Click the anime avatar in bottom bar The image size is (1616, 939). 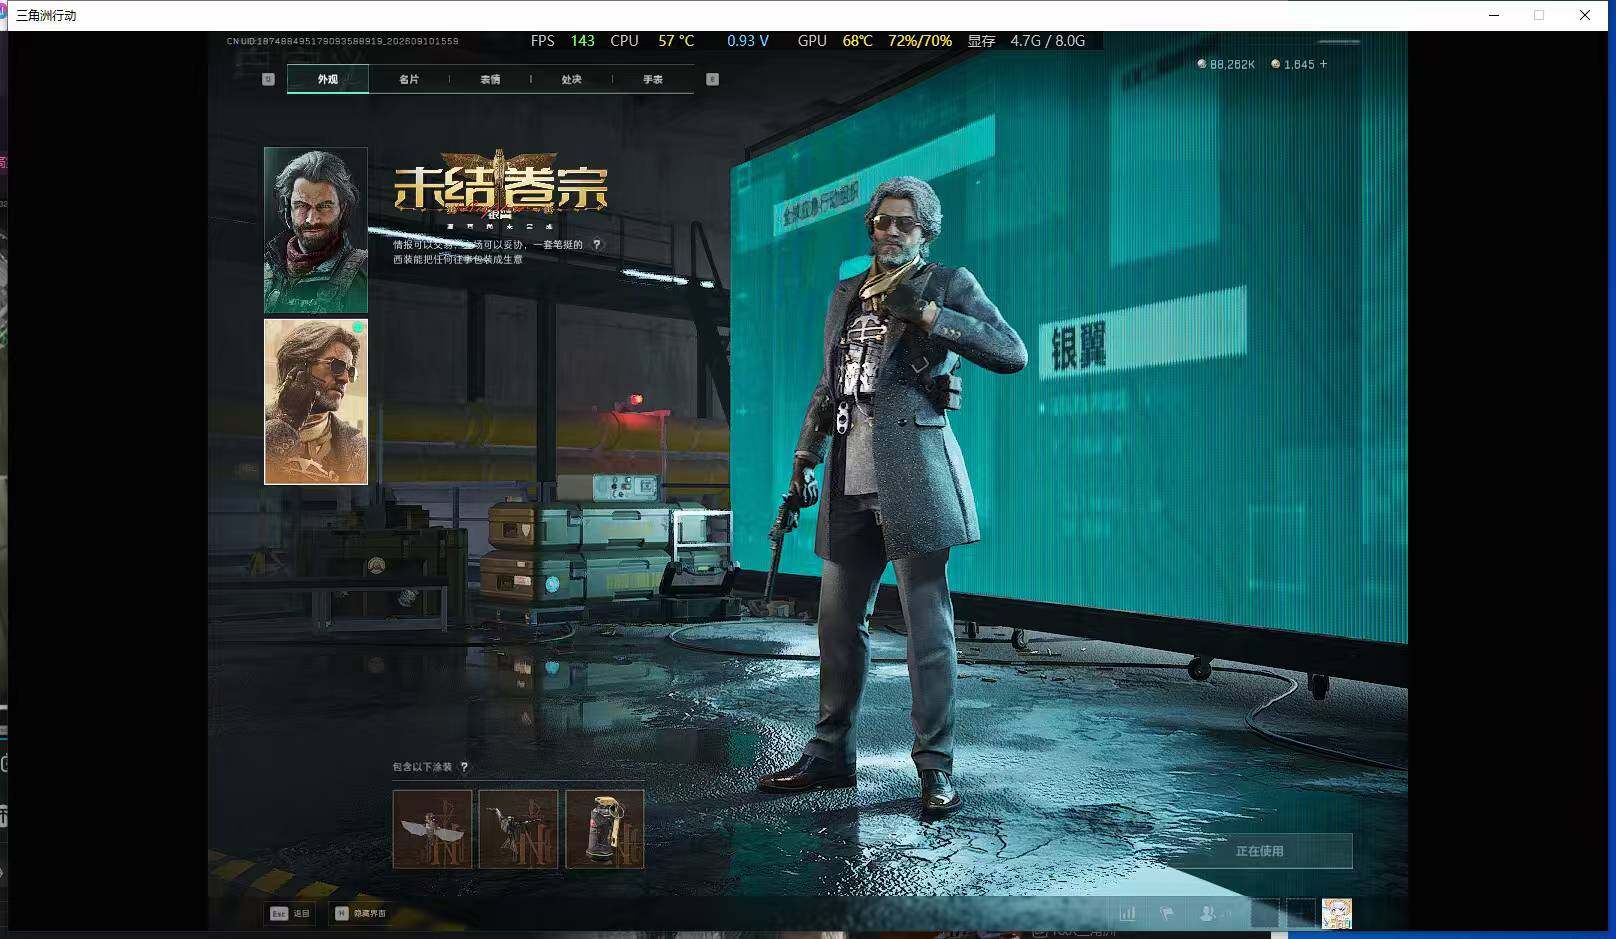pyautogui.click(x=1337, y=913)
